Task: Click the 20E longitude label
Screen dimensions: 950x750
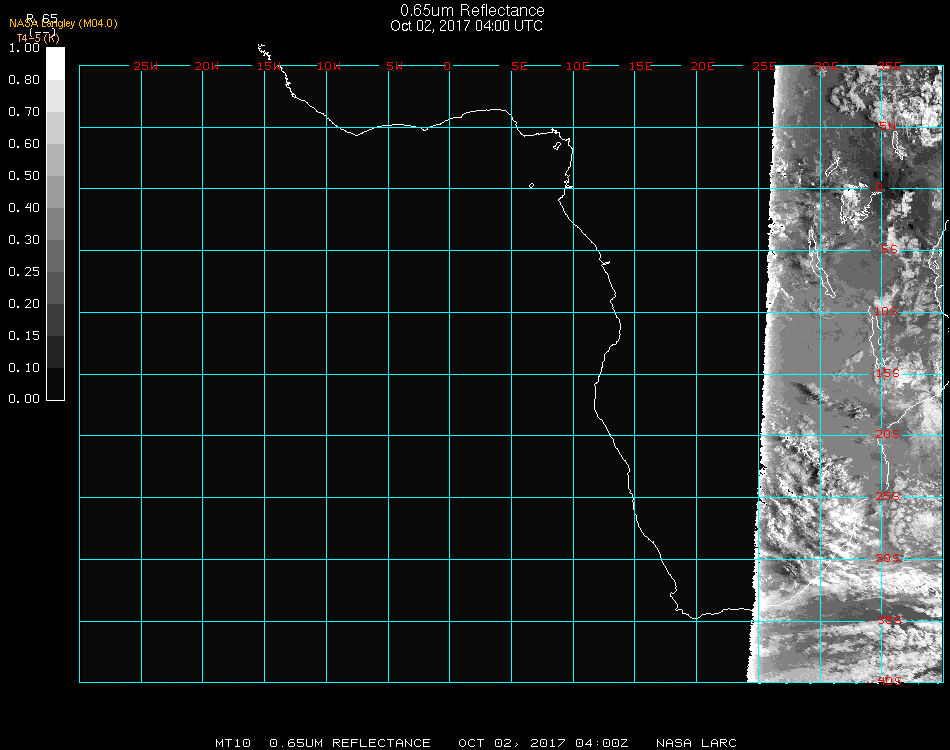Action: click(702, 66)
